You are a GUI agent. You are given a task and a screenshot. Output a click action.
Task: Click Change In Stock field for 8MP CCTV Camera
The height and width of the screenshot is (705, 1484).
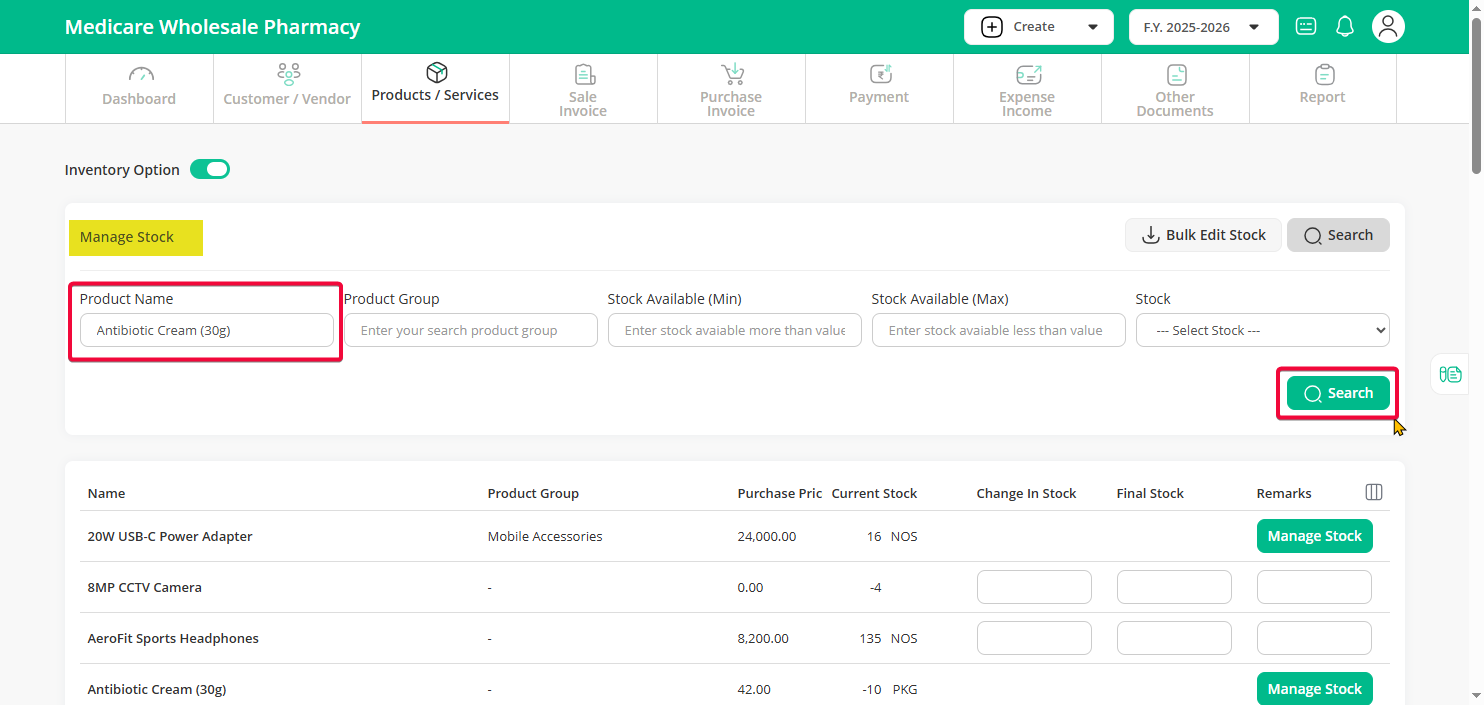[1034, 587]
